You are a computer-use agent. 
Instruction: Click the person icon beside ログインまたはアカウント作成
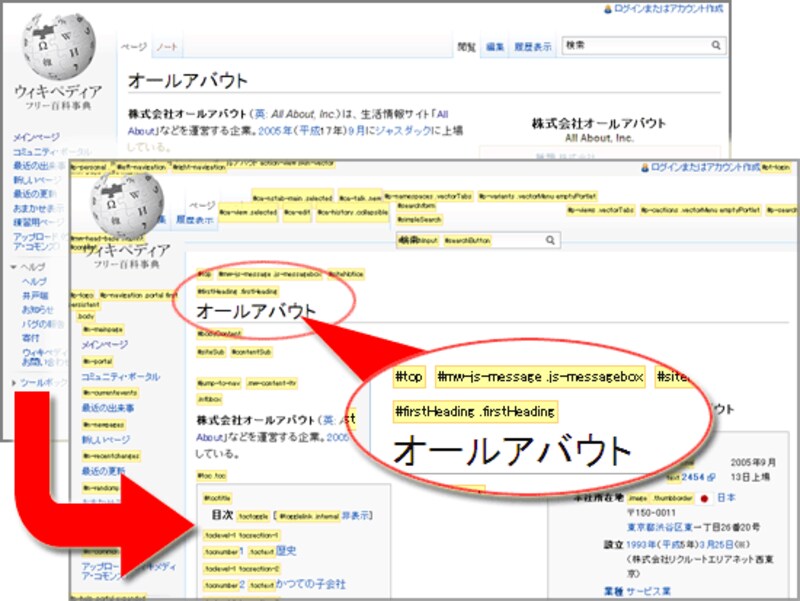[606, 8]
